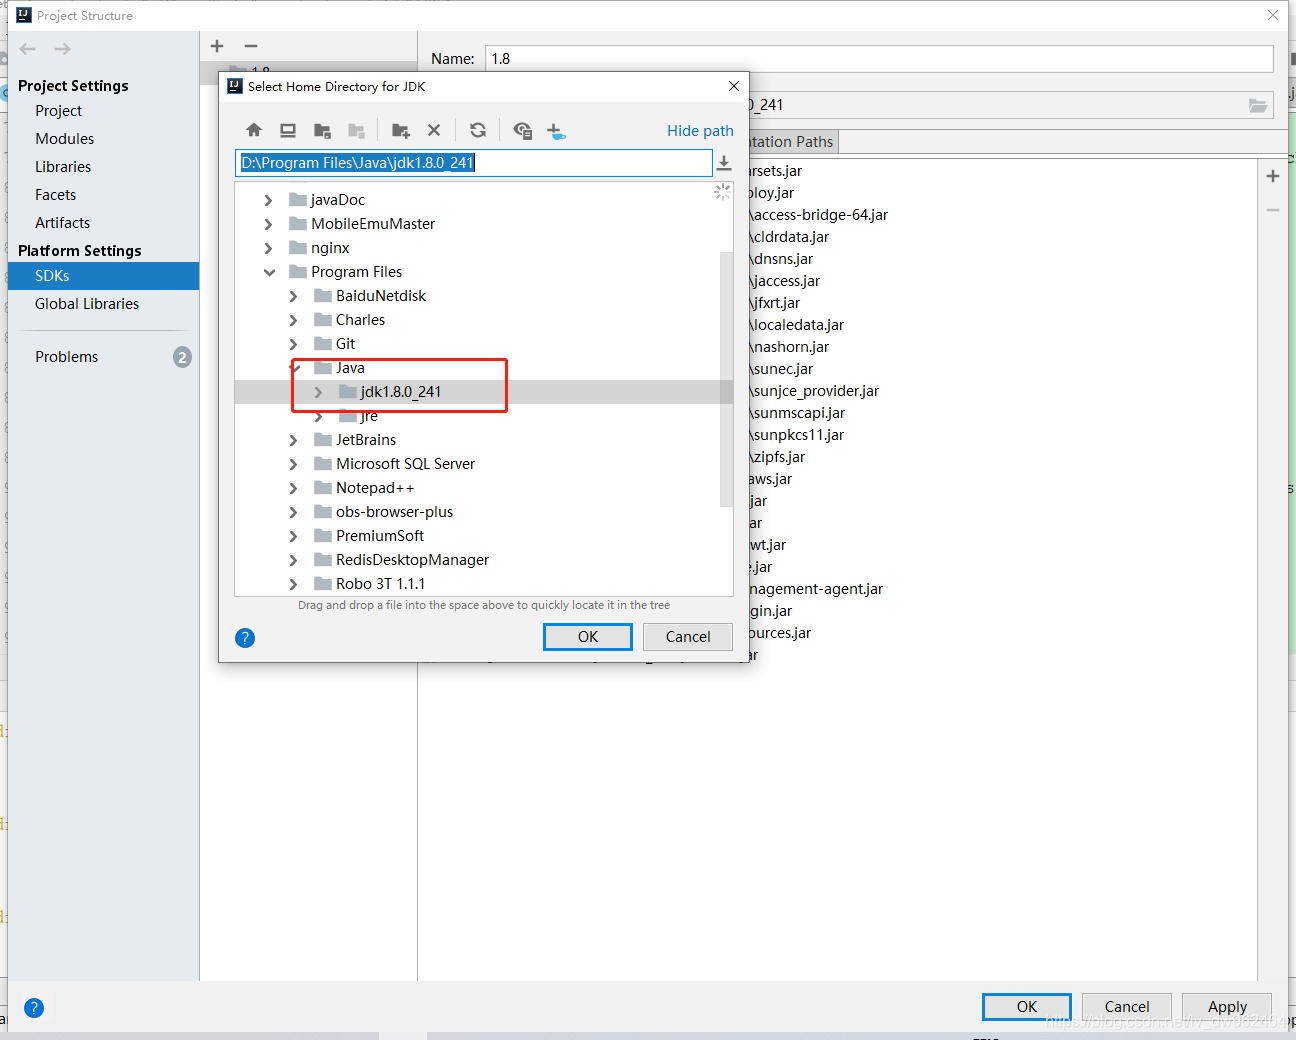This screenshot has width=1296, height=1040.
Task: Navigate back arrow in Project Structure
Action: (28, 49)
